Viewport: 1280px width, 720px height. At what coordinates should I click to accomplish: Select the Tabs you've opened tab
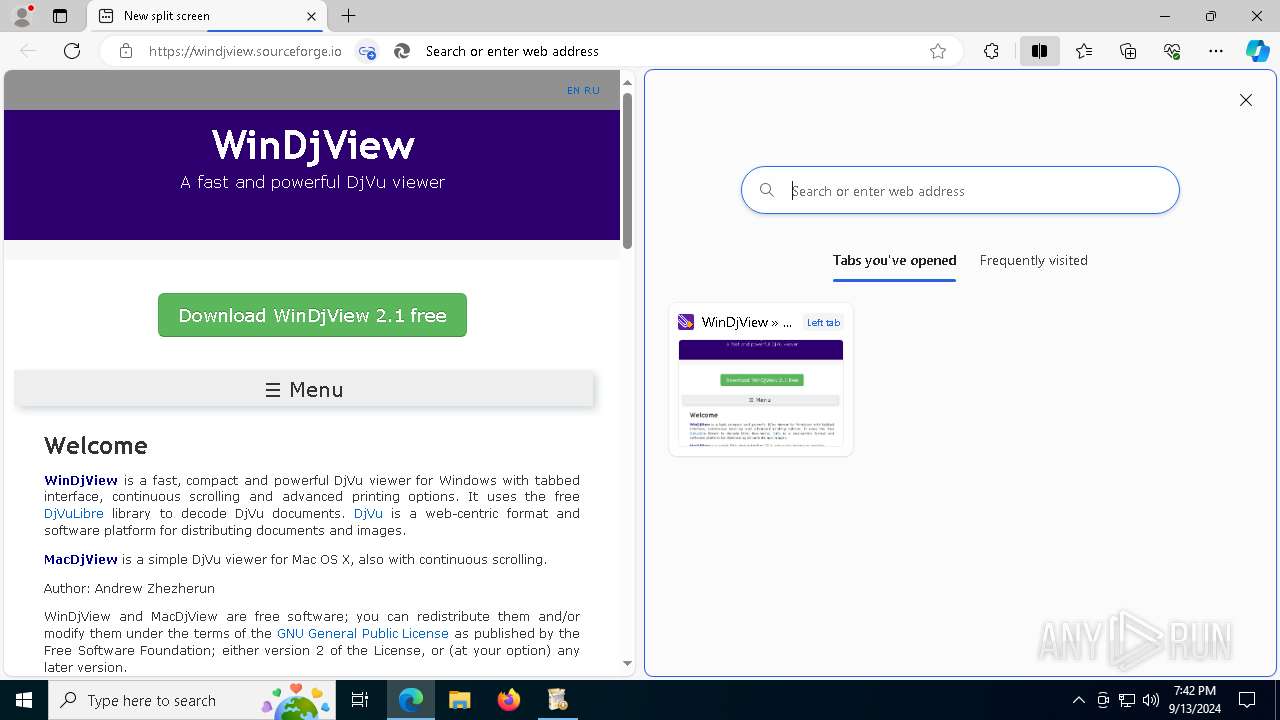[x=894, y=260]
